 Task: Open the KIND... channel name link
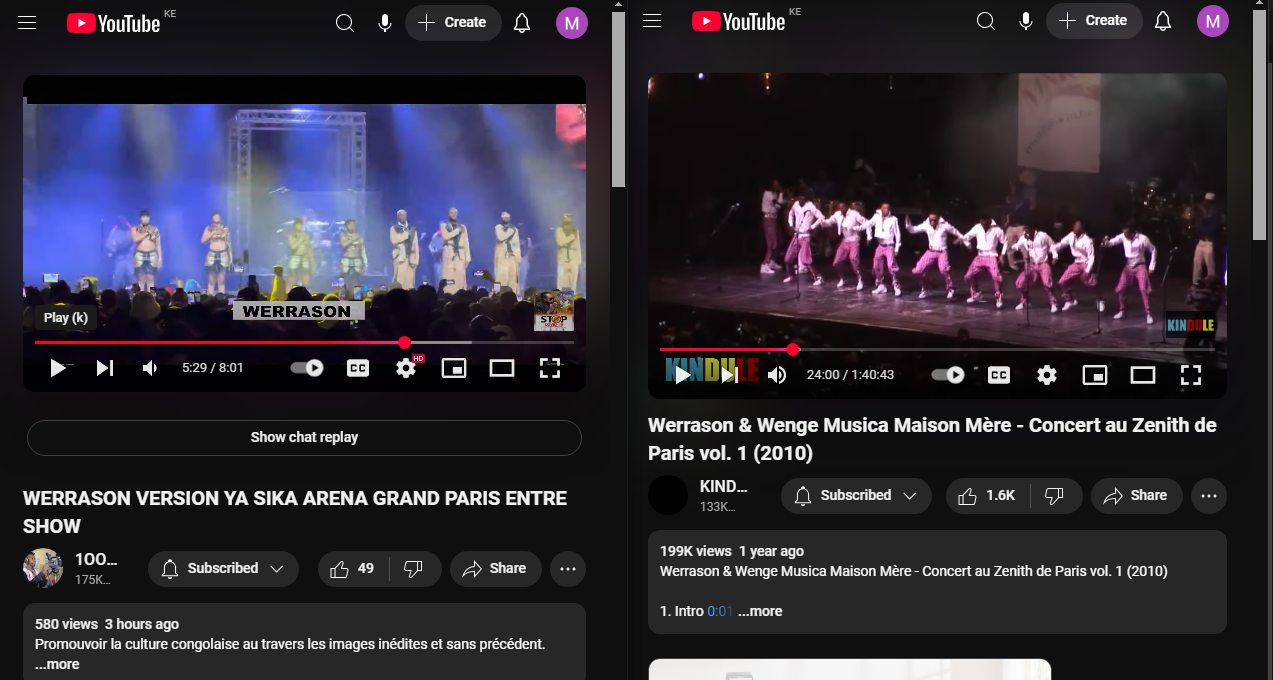[723, 486]
